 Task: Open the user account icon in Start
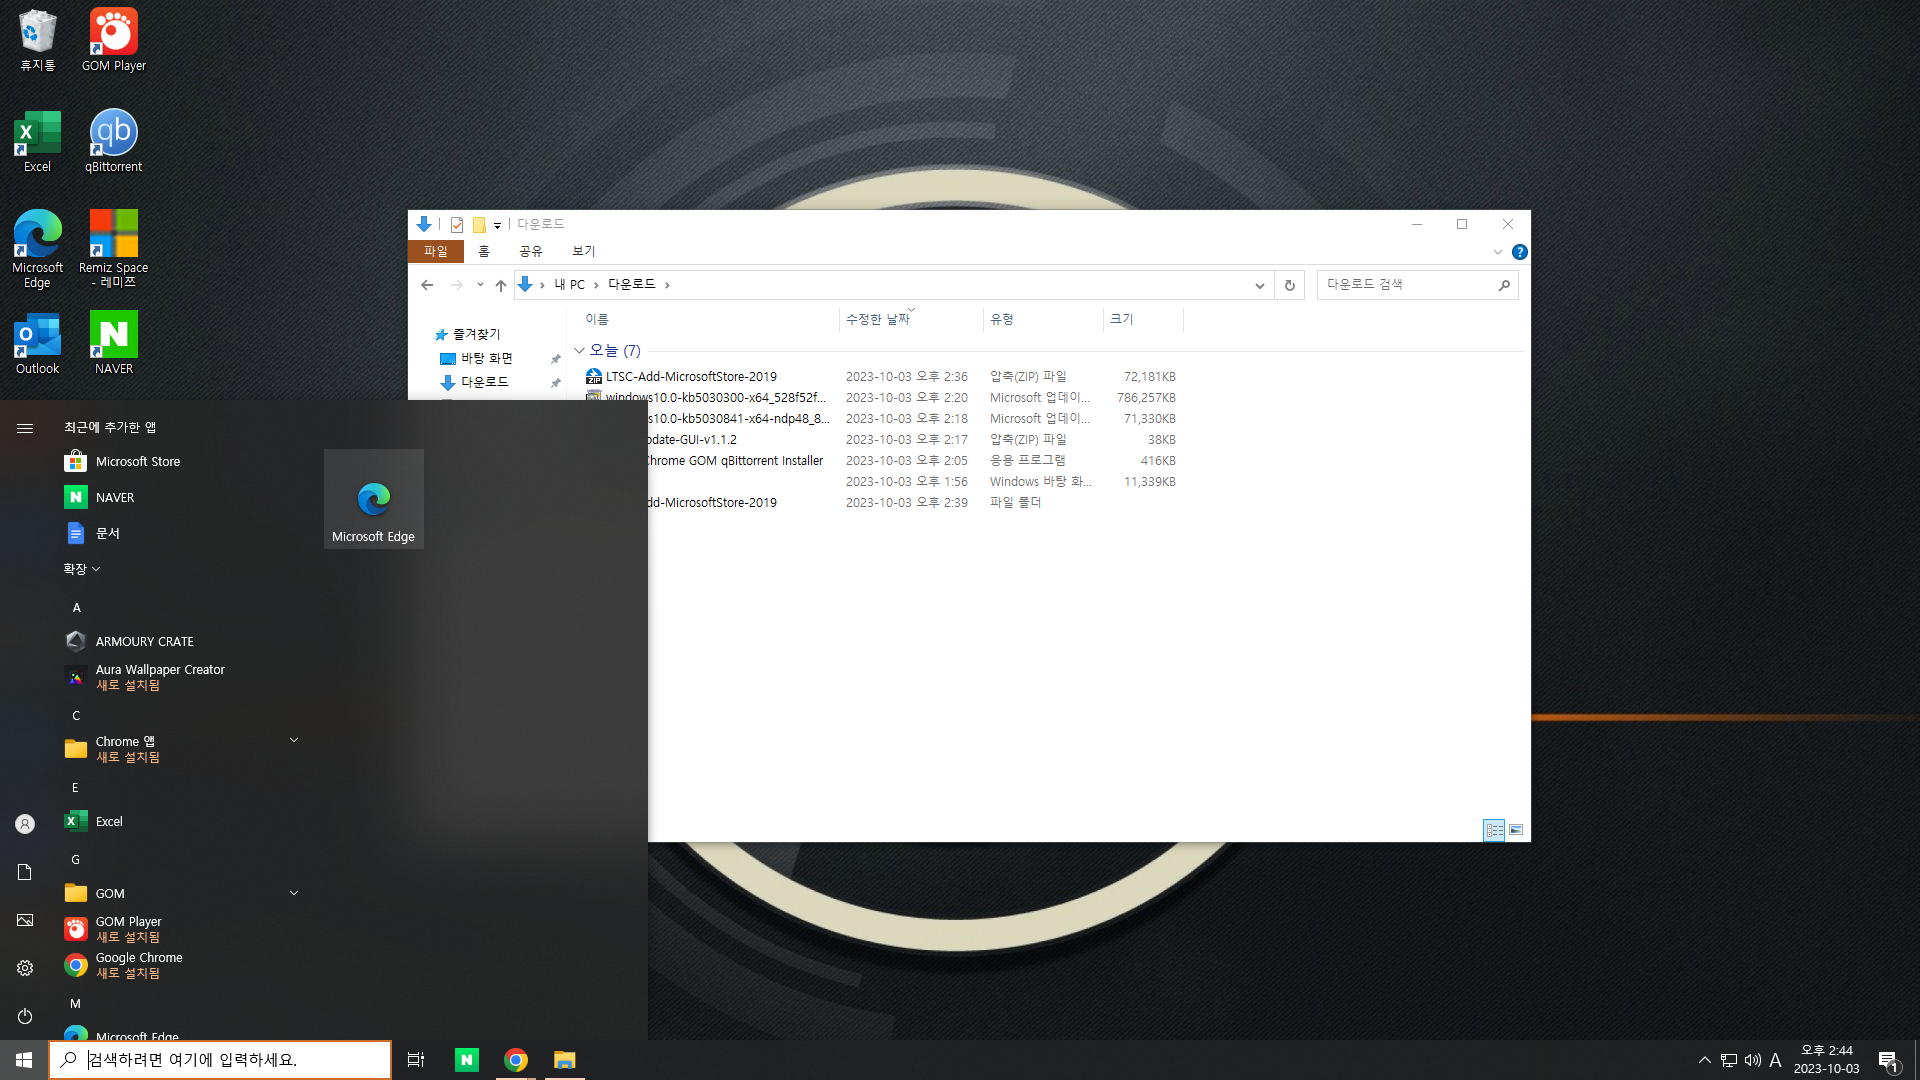pyautogui.click(x=25, y=824)
